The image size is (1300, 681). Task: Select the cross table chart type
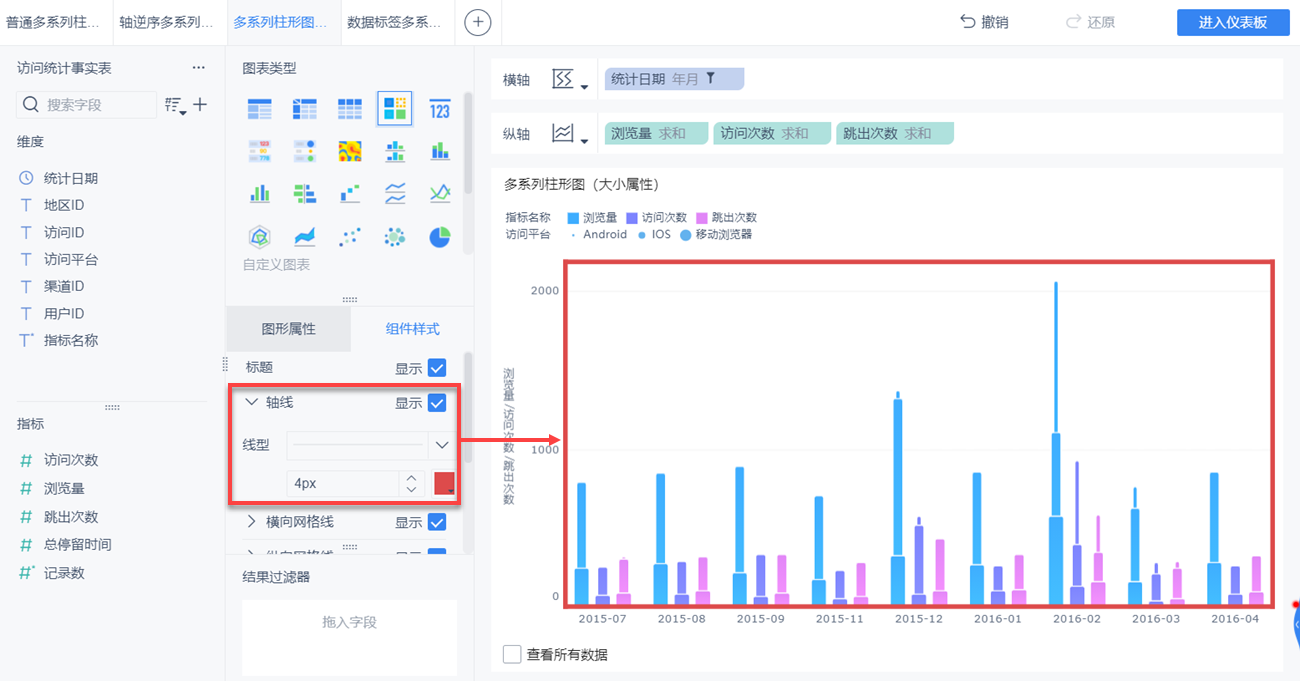pos(305,110)
